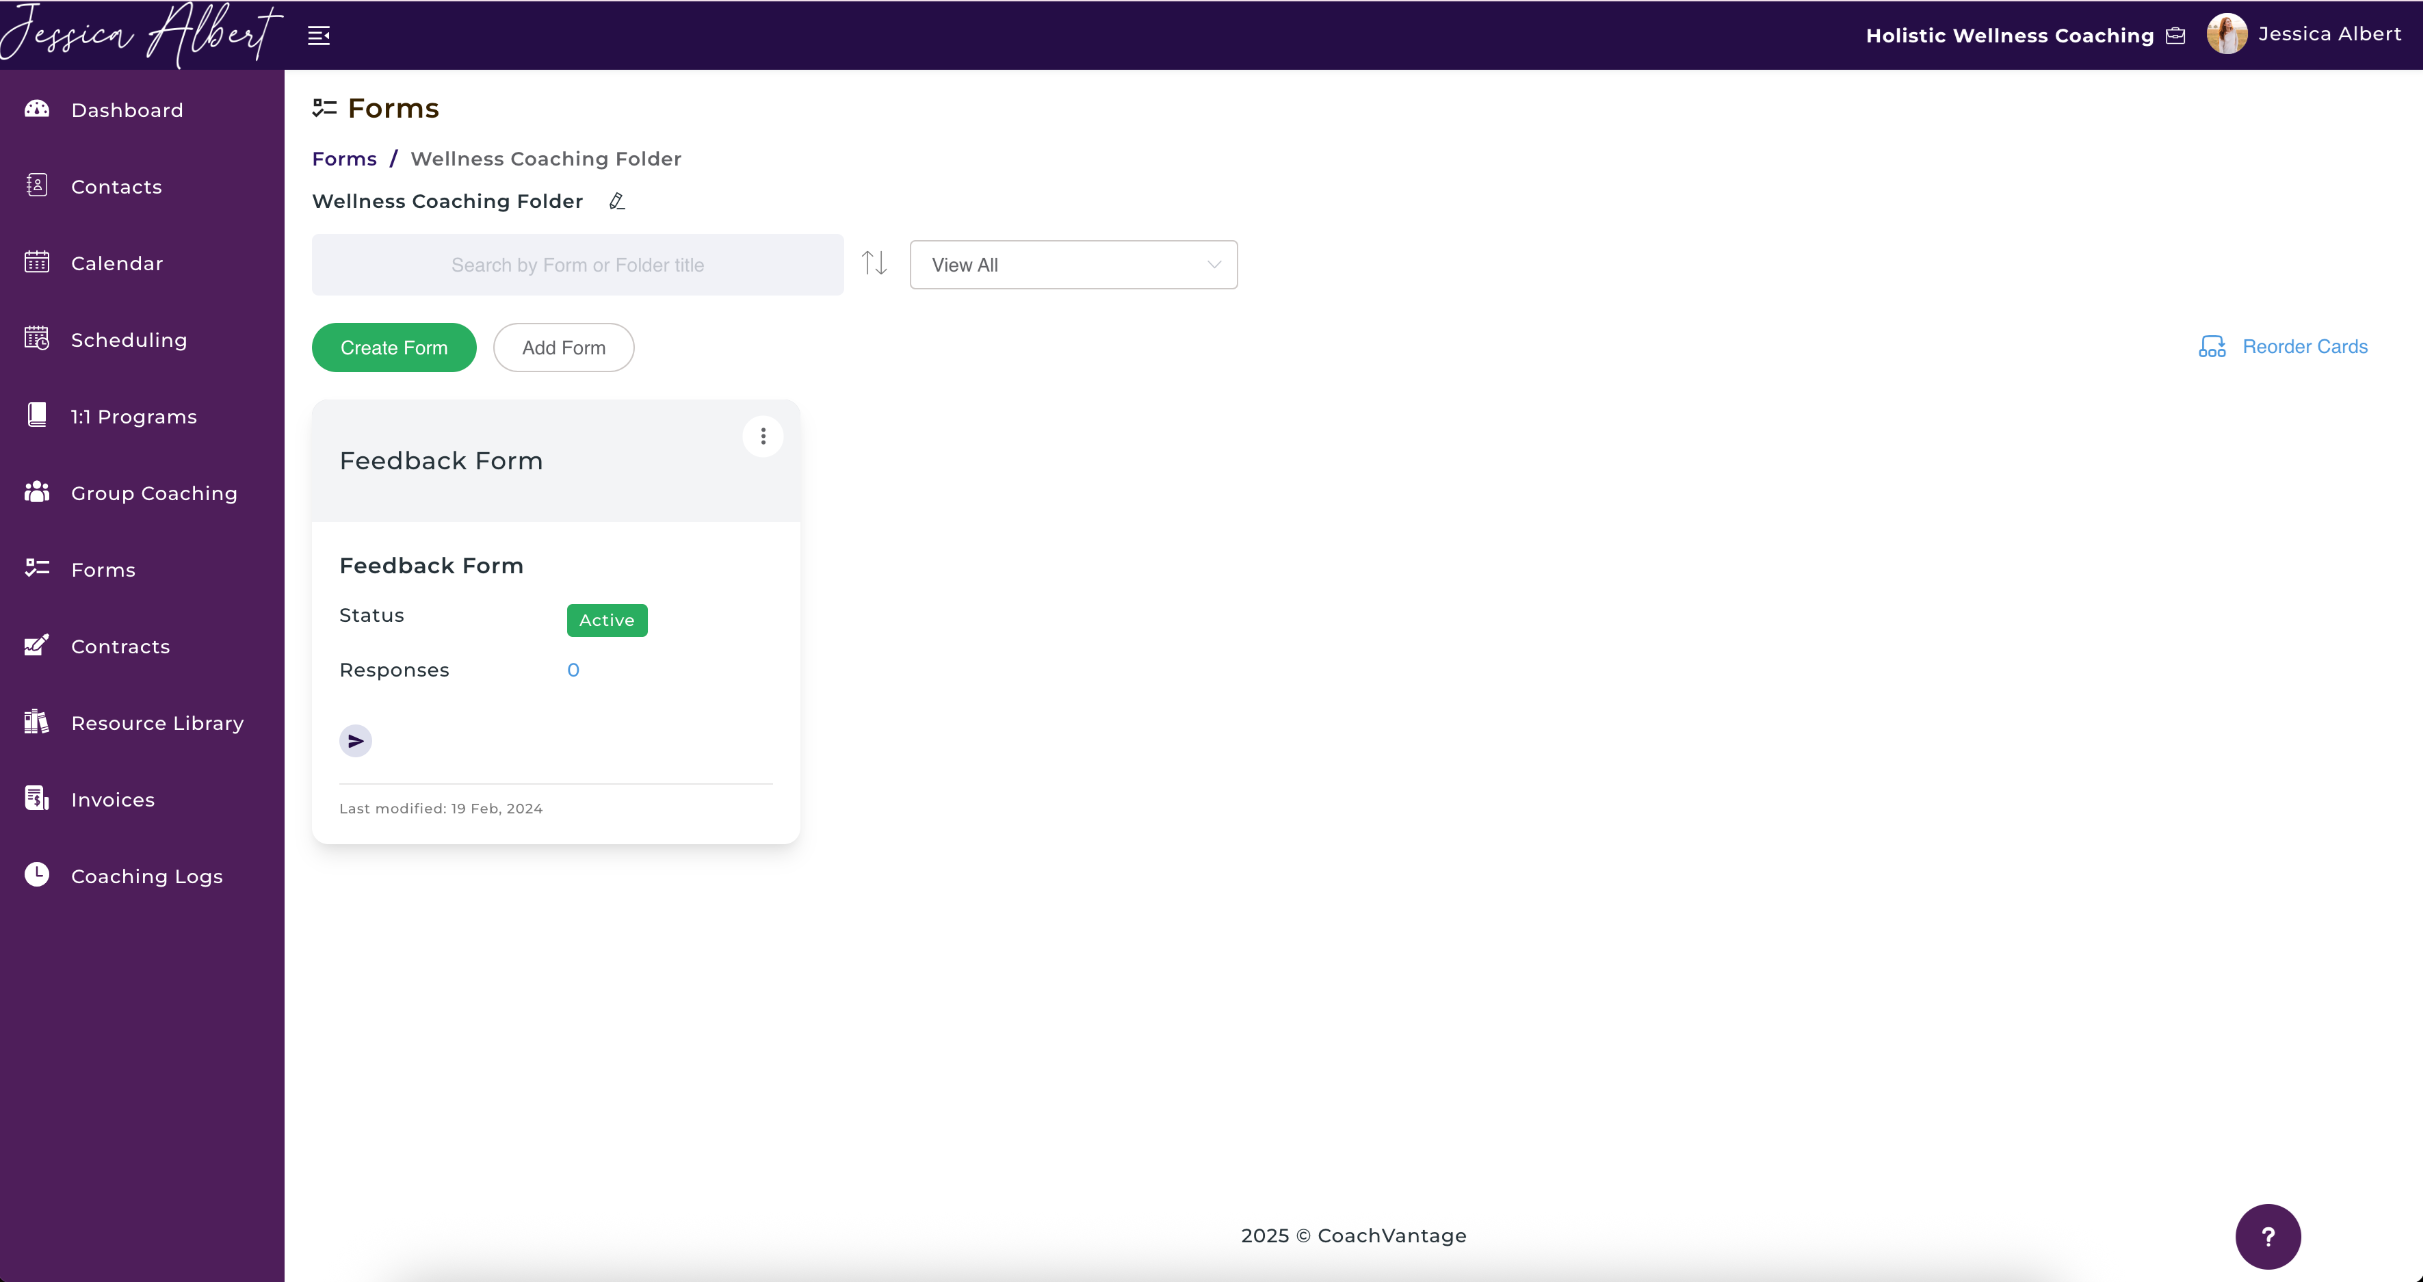Open the Feedback Form card header
Image resolution: width=2423 pixels, height=1282 pixels.
pyautogui.click(x=556, y=461)
